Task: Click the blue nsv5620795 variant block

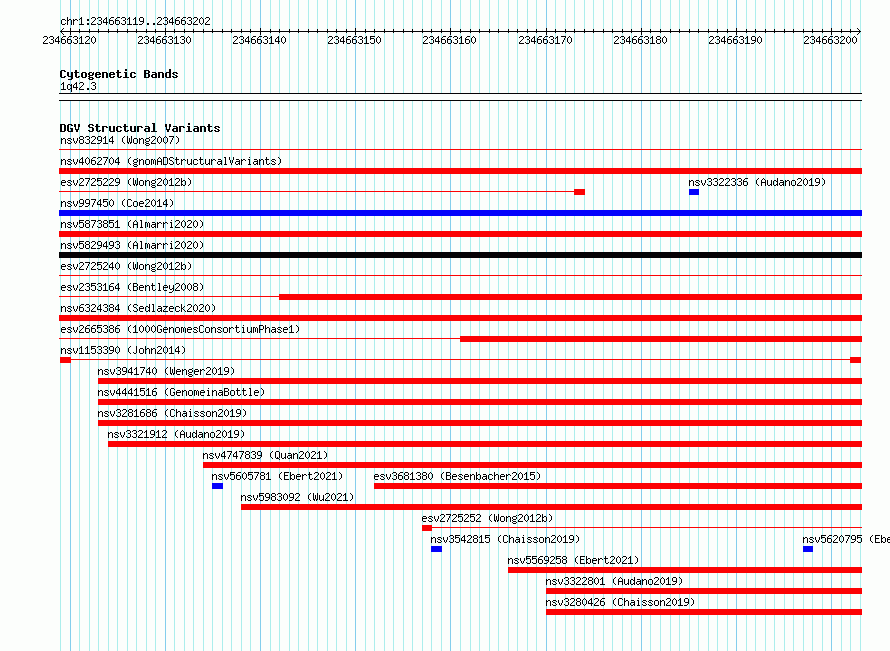Action: point(808,549)
